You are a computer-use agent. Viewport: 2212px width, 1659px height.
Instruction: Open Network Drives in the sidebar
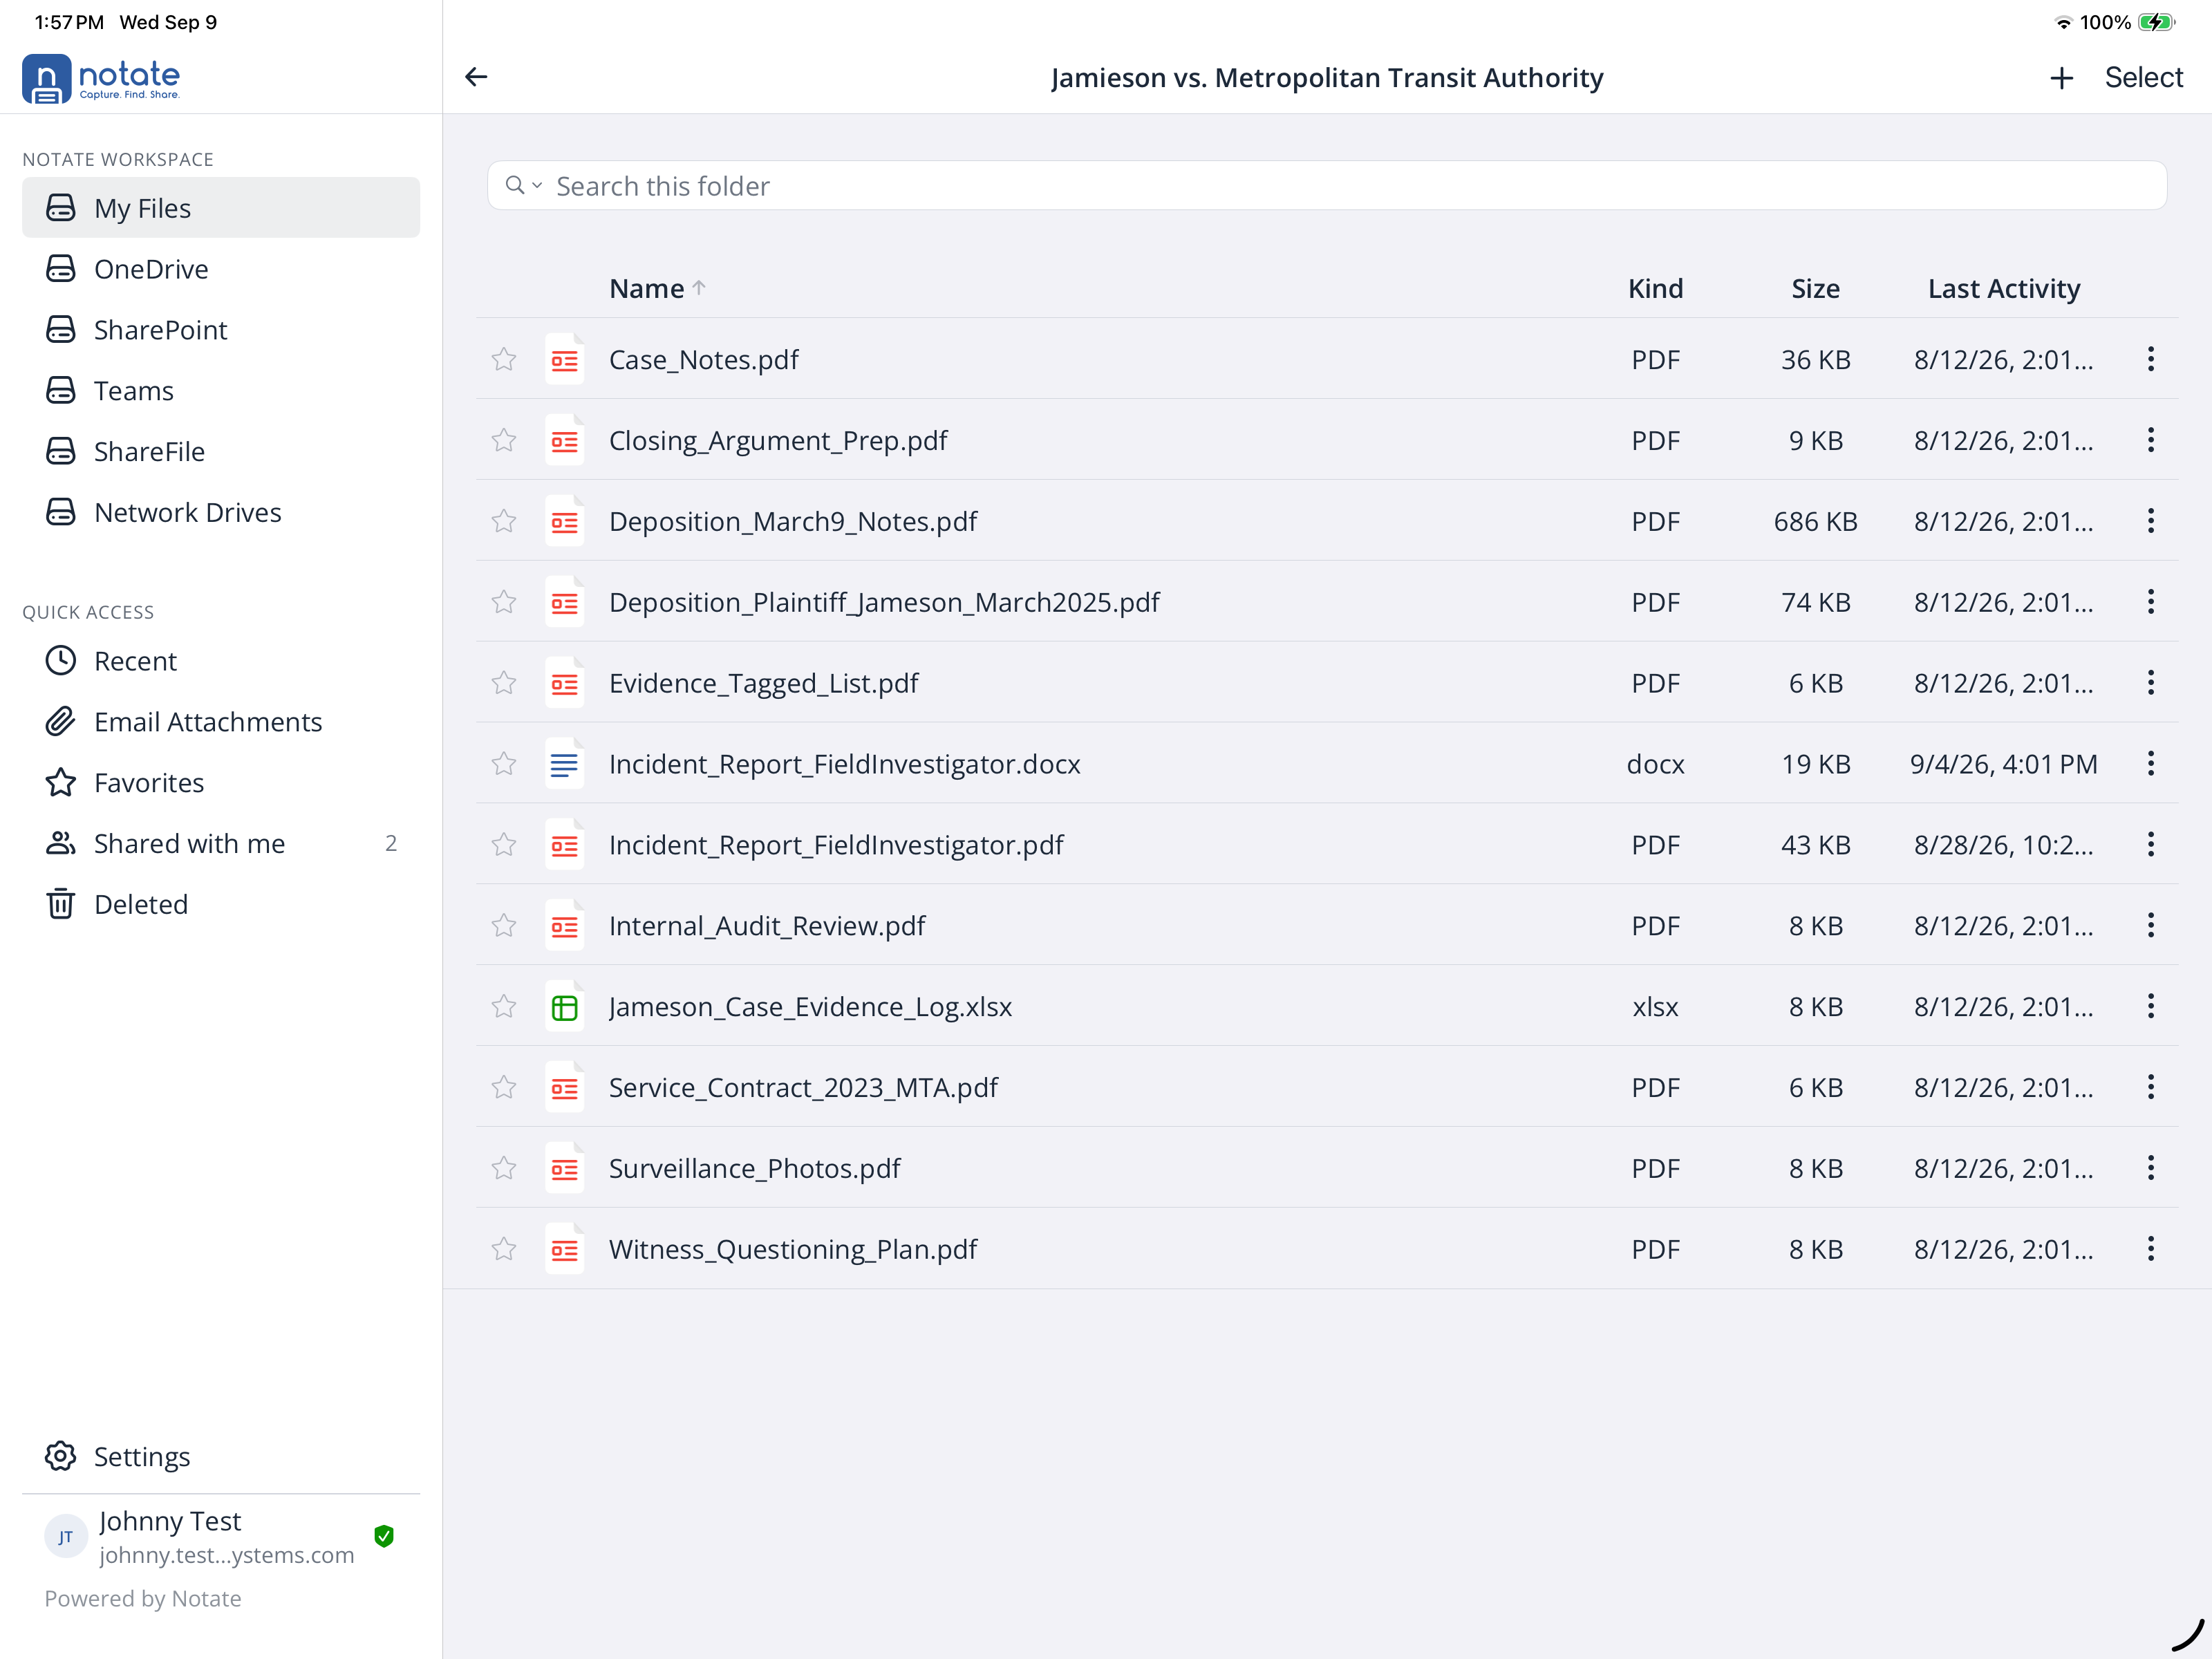click(221, 512)
